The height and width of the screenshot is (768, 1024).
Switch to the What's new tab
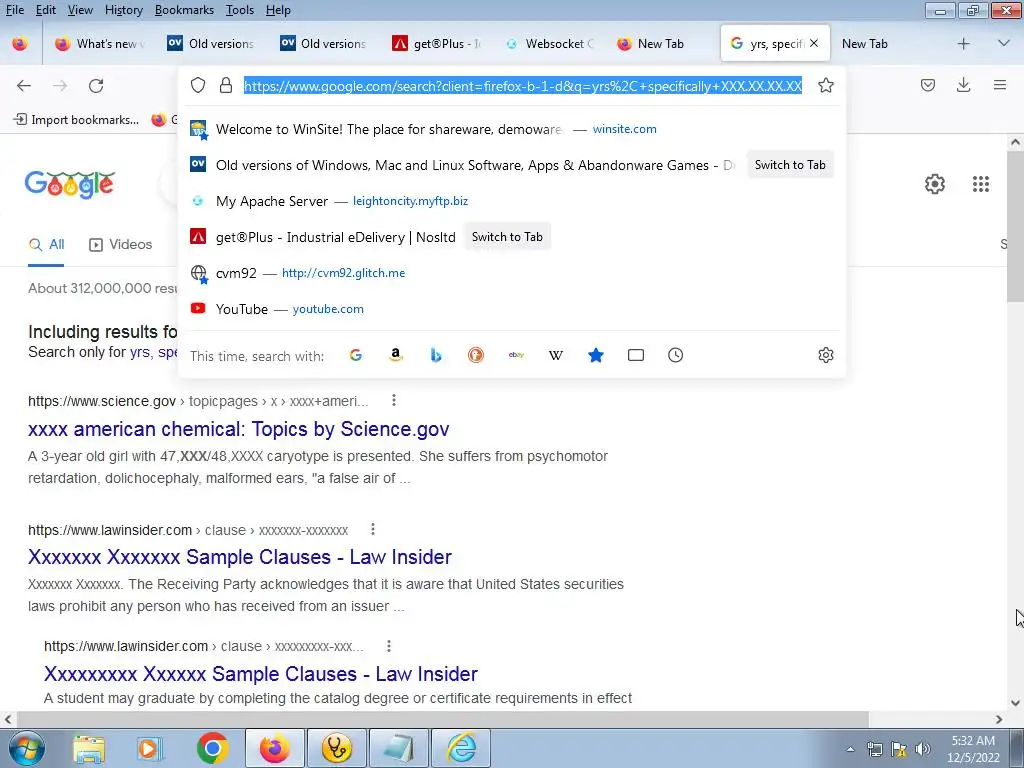pyautogui.click(x=100, y=44)
